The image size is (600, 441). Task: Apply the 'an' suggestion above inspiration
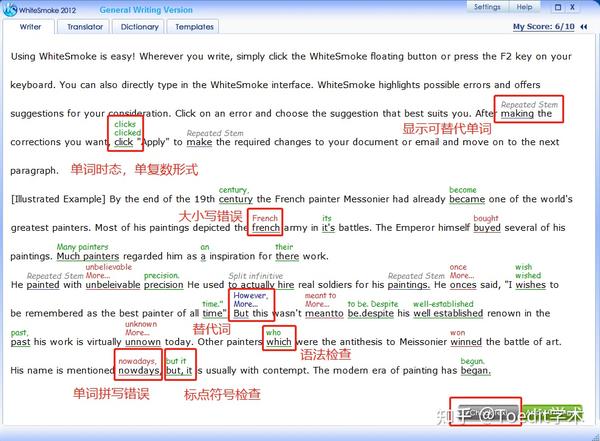(205, 247)
